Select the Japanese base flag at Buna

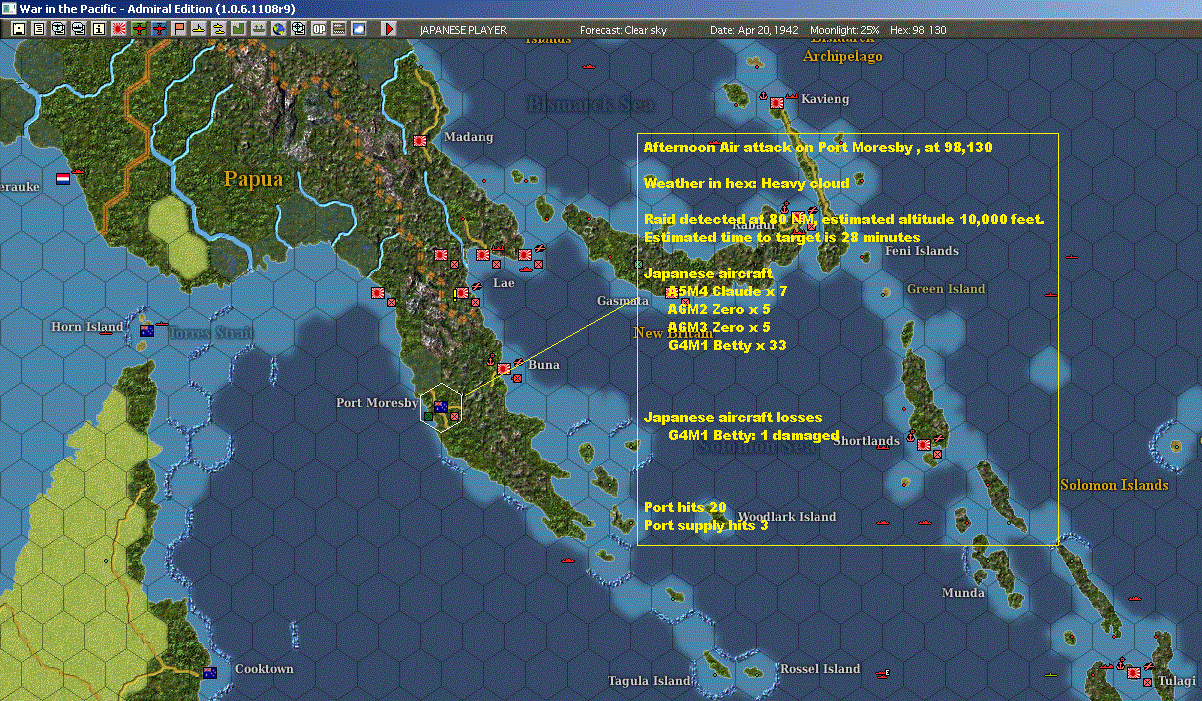(504, 370)
